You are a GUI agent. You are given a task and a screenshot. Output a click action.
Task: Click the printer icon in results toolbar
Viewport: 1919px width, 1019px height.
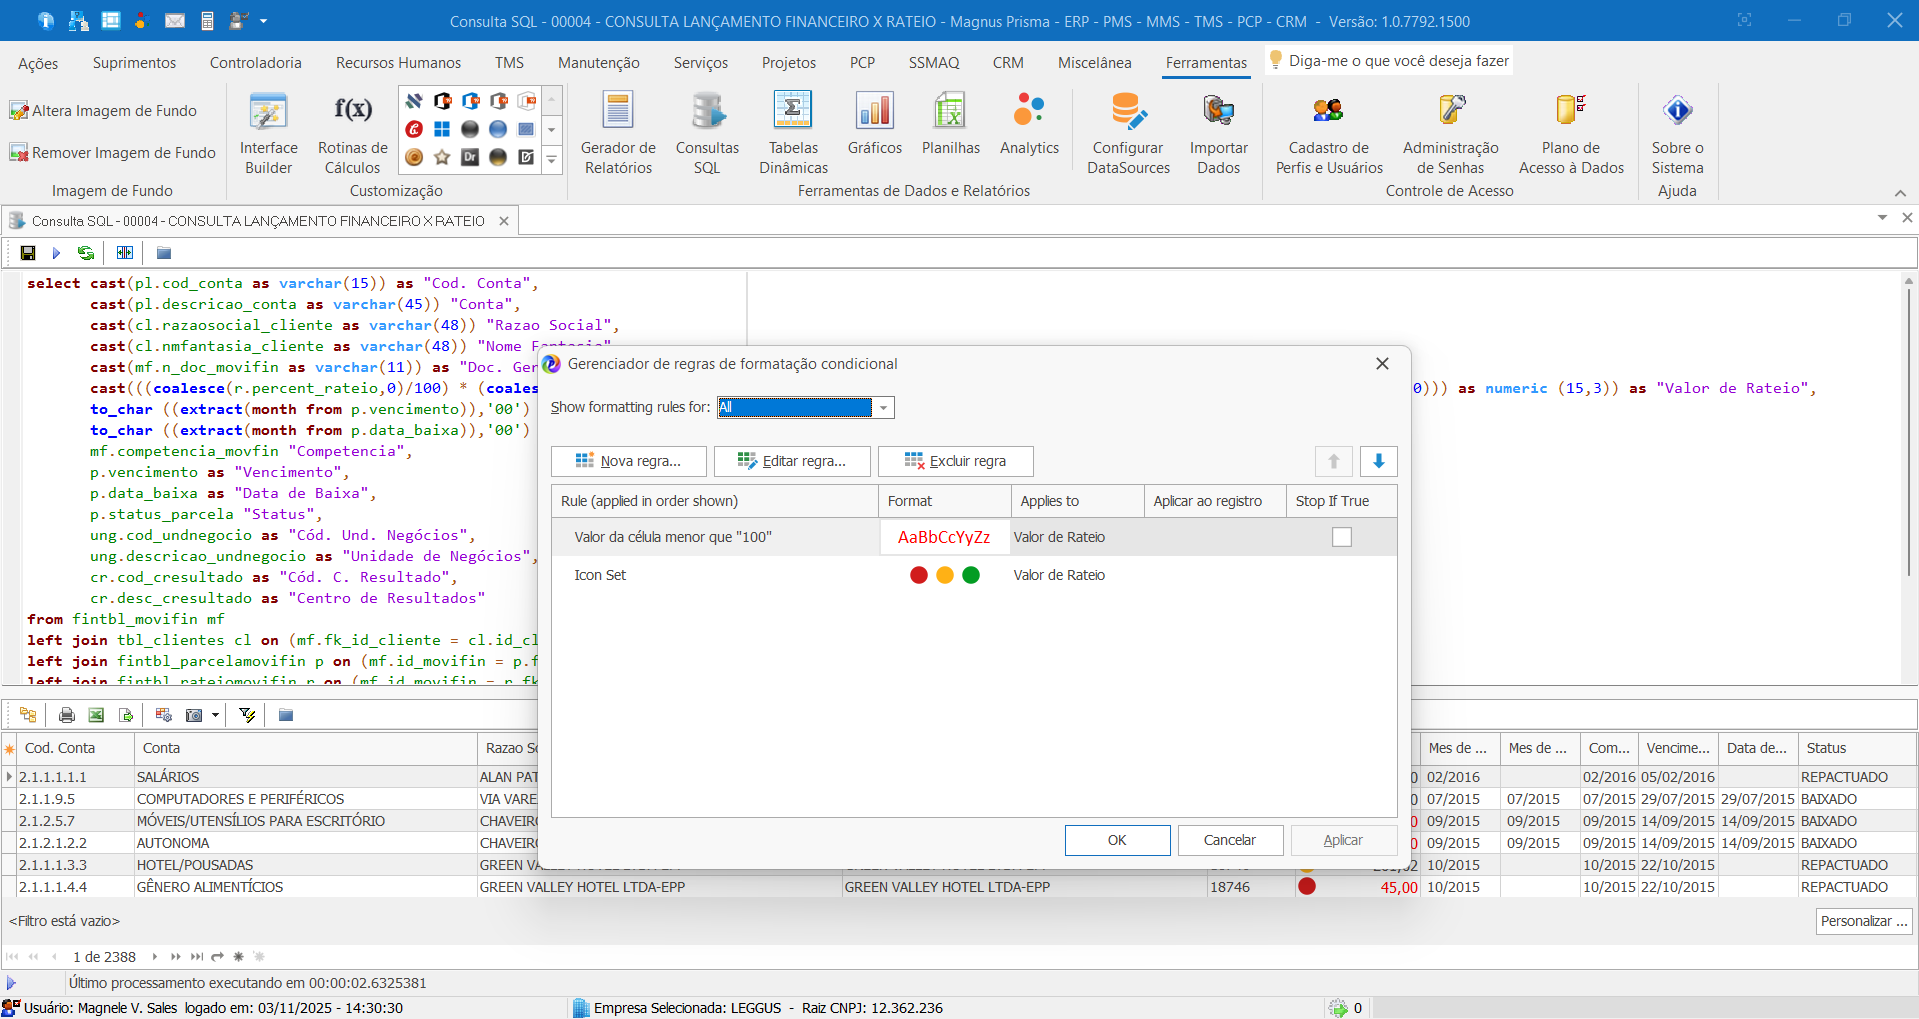coord(67,715)
